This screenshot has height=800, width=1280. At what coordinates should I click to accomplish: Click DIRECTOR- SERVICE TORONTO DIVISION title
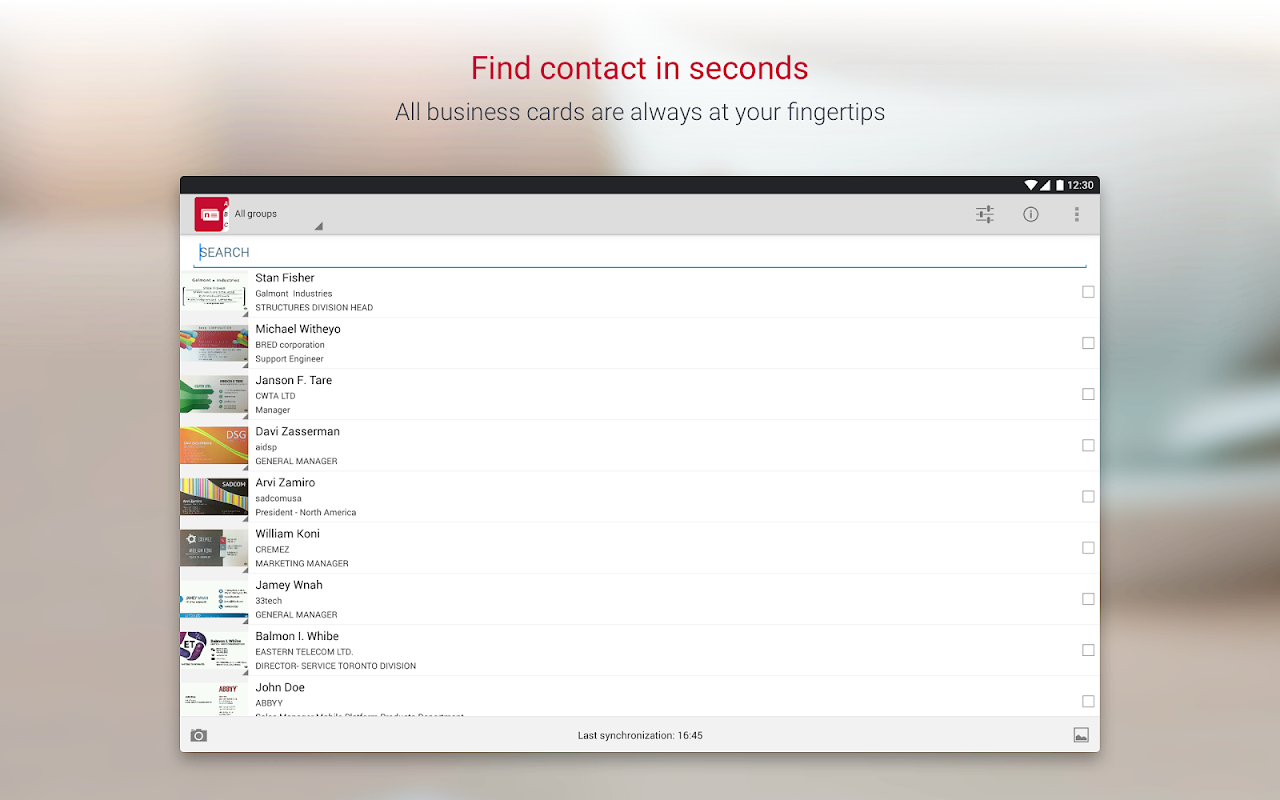point(336,666)
